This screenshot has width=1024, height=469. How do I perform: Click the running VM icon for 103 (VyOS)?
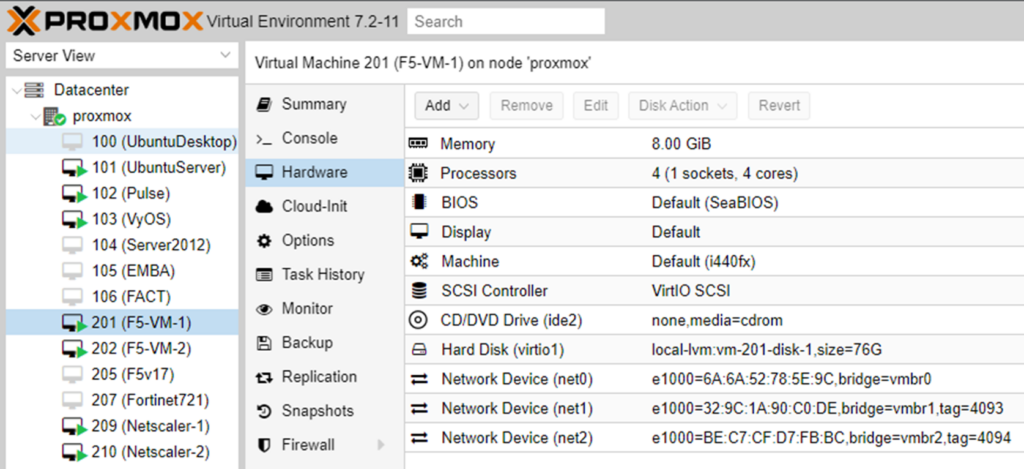pos(74,220)
